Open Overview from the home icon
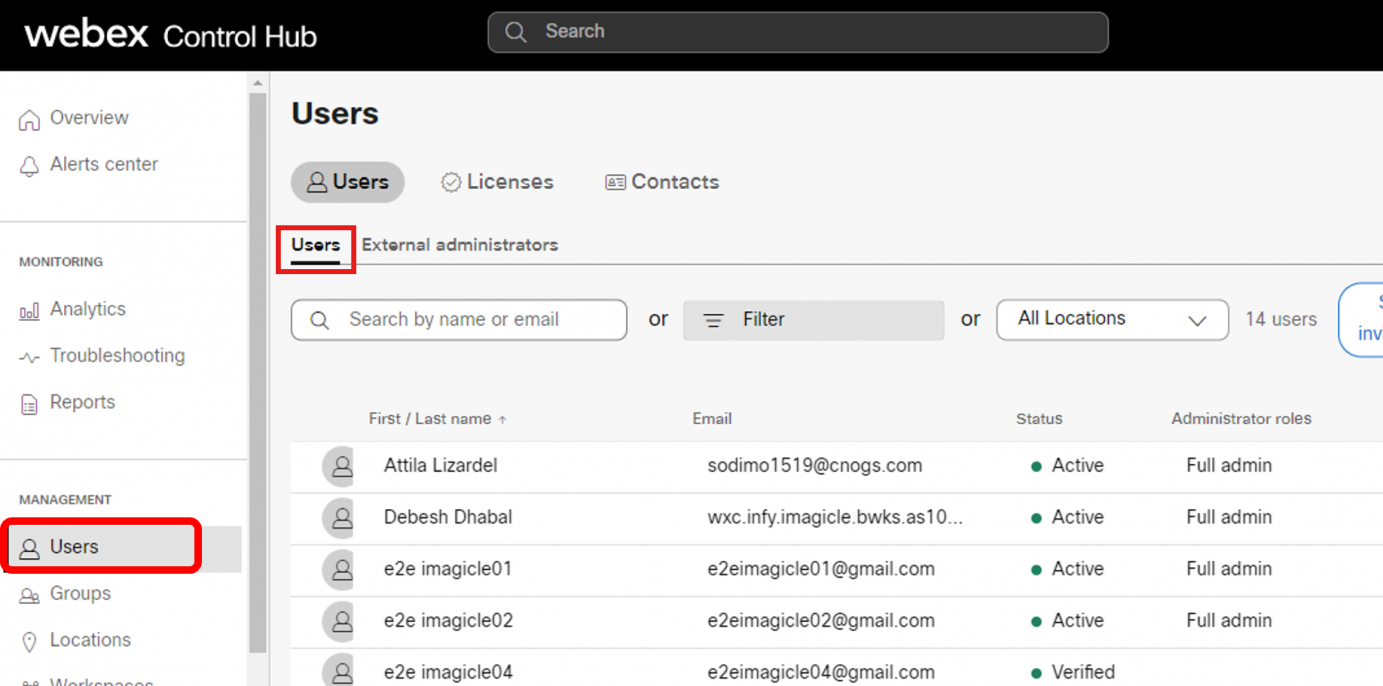This screenshot has width=1383, height=686. pyautogui.click(x=29, y=119)
